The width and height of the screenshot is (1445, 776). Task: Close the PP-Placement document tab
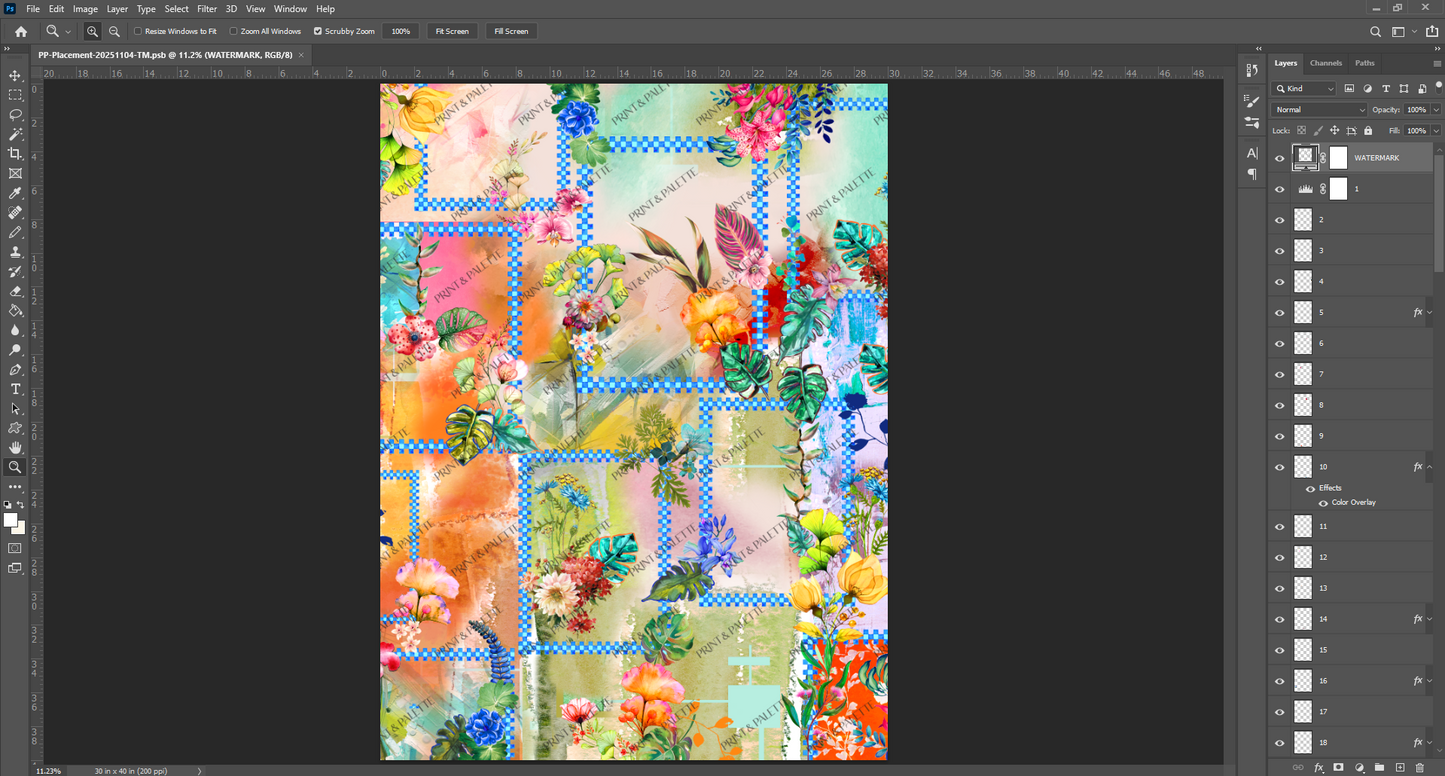pos(302,54)
